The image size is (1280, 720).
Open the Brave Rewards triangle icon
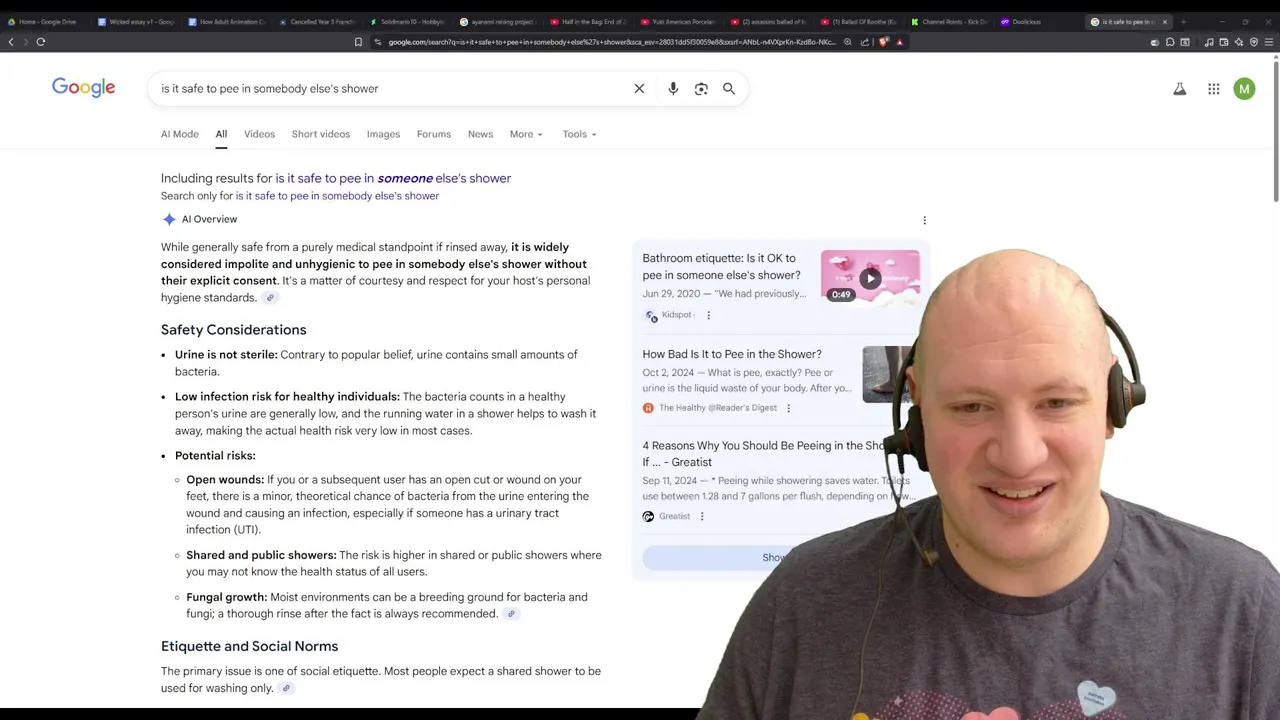point(899,42)
